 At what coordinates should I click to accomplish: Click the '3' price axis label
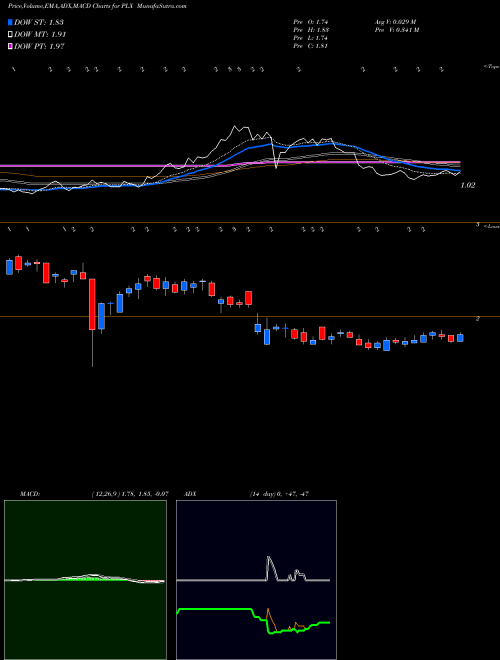tap(478, 224)
